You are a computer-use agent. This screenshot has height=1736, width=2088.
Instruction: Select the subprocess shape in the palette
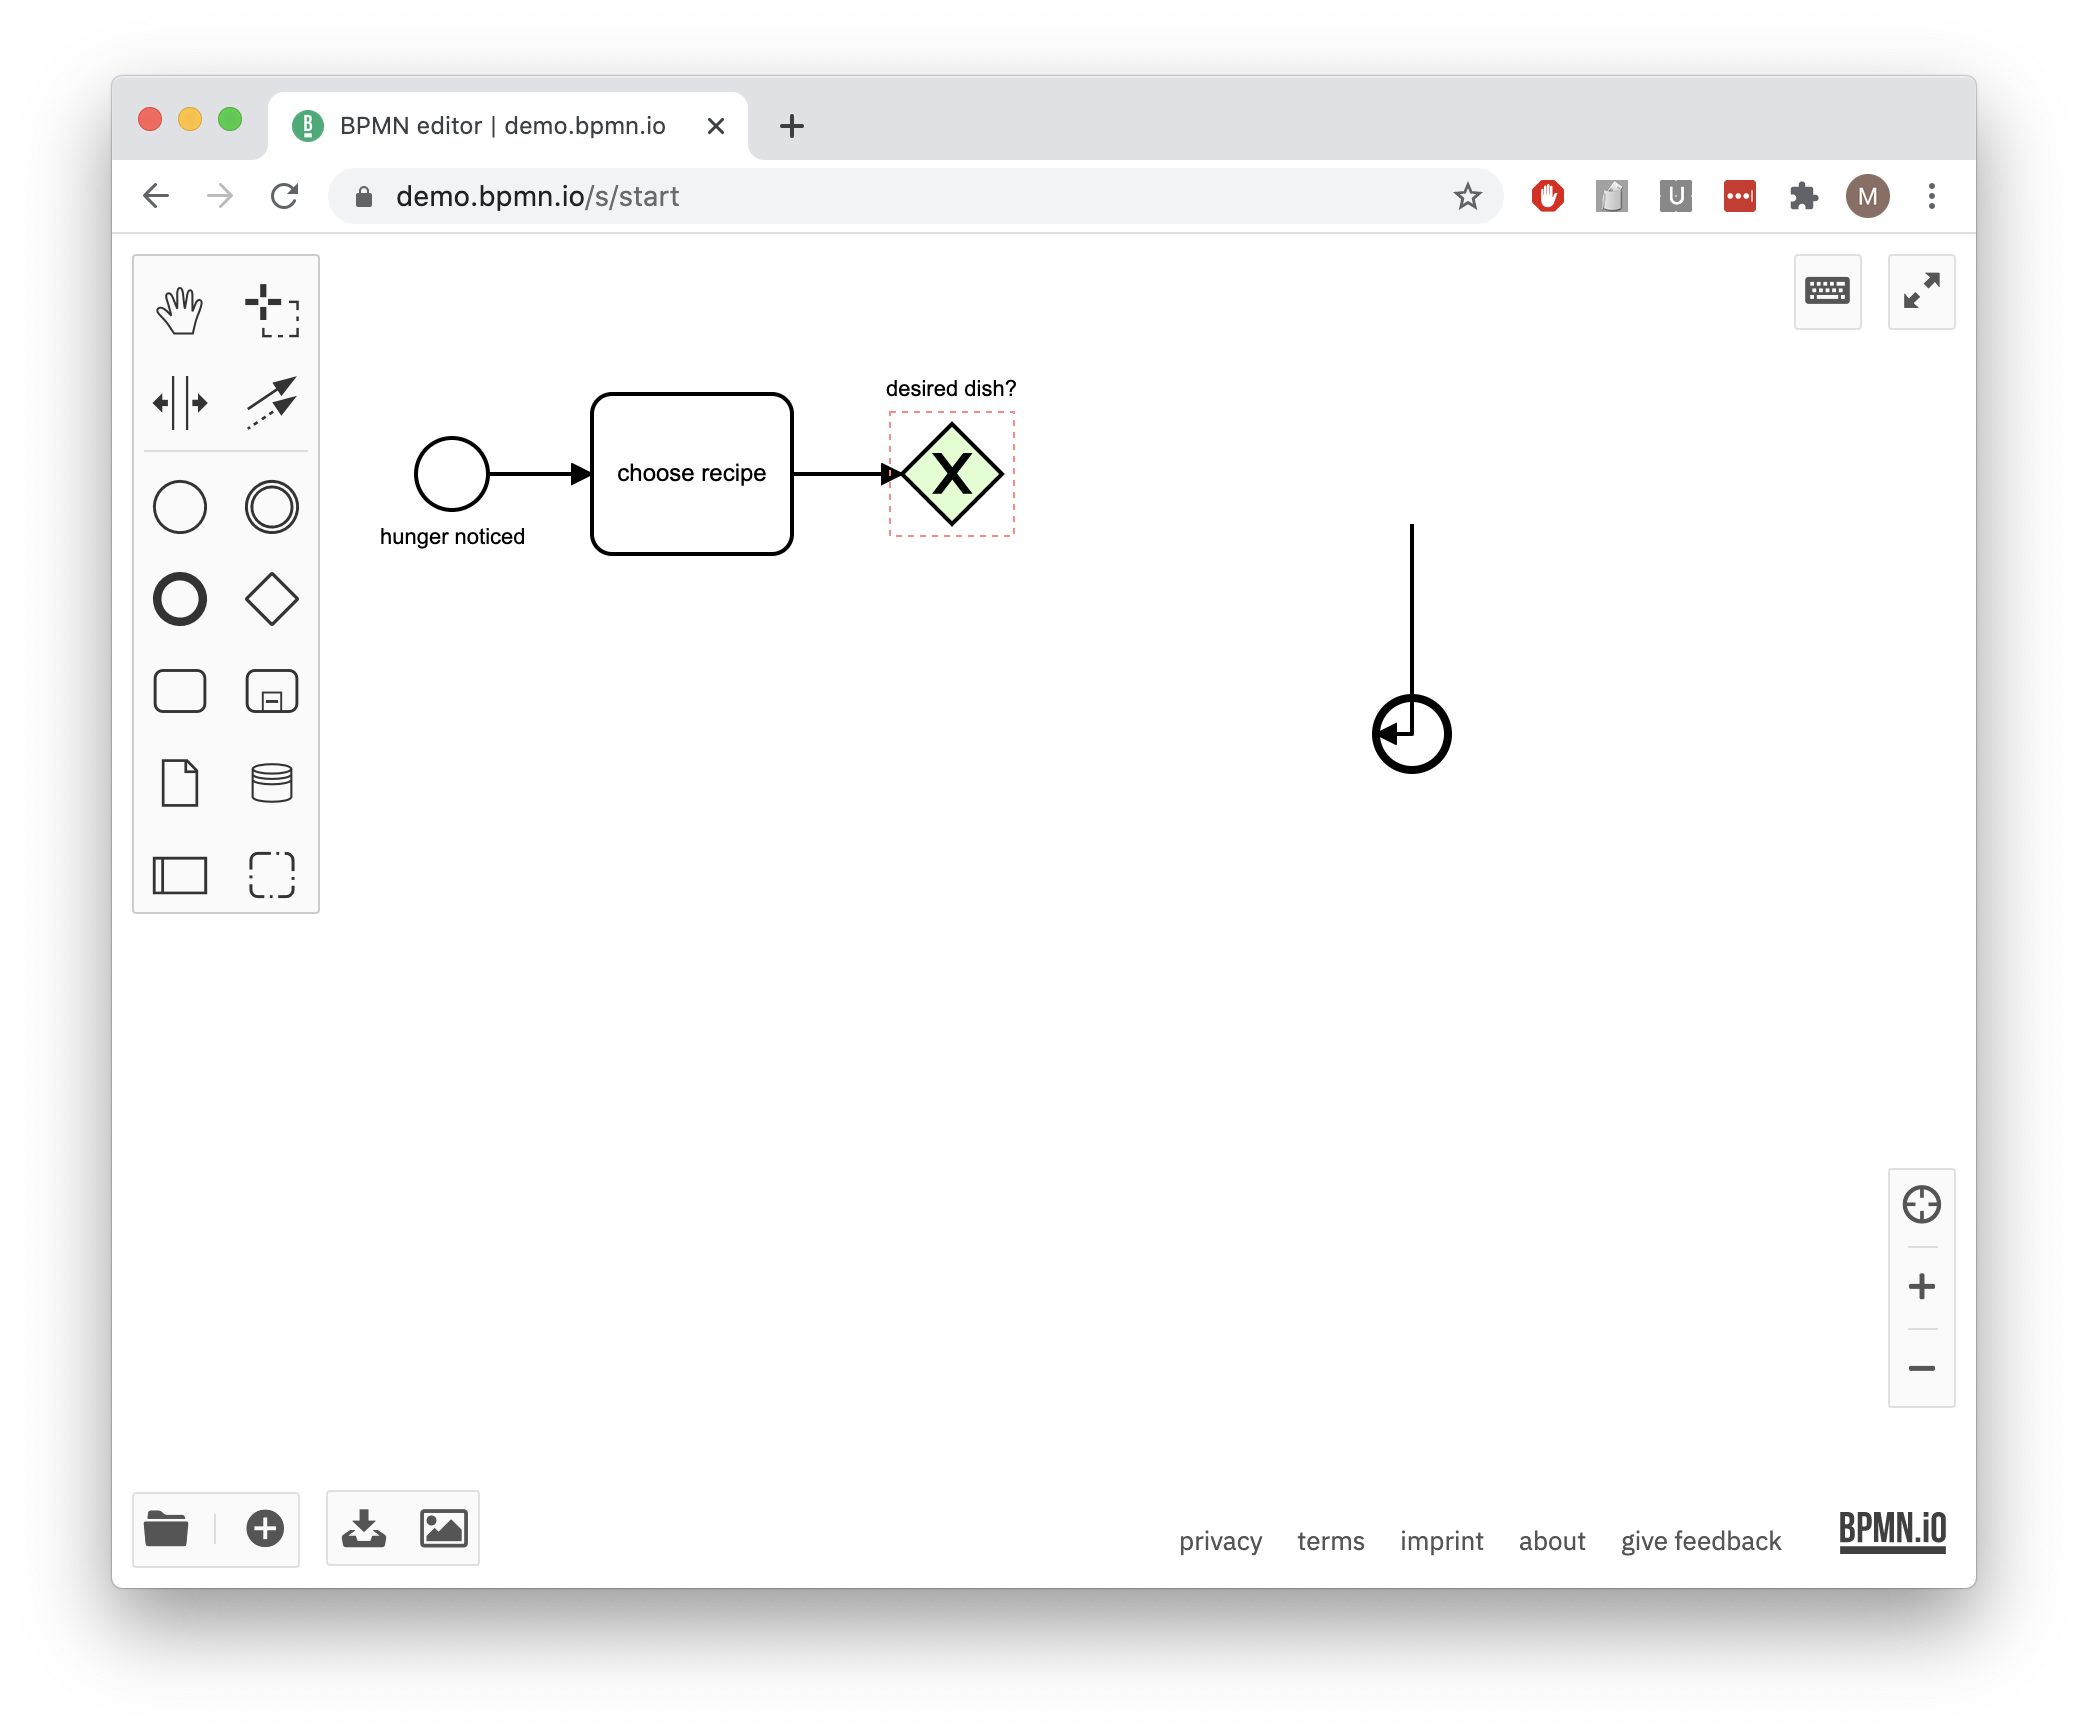(x=271, y=690)
